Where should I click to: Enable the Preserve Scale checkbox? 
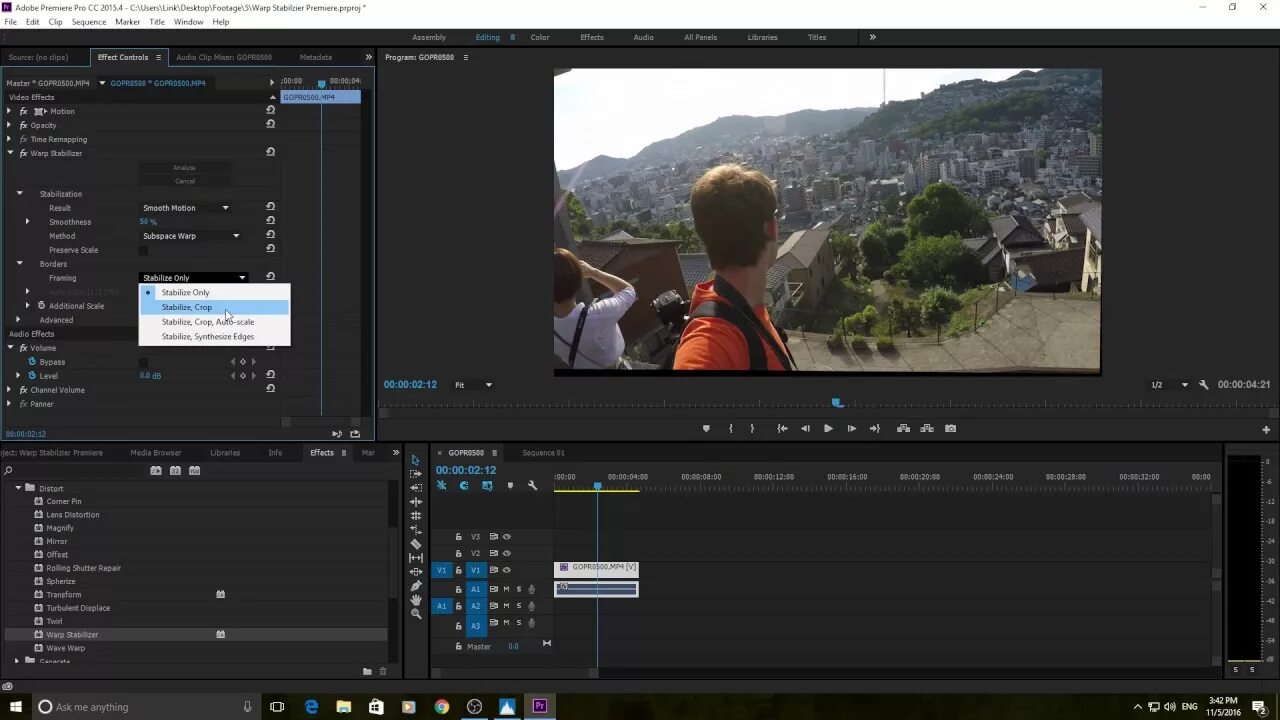pyautogui.click(x=143, y=250)
